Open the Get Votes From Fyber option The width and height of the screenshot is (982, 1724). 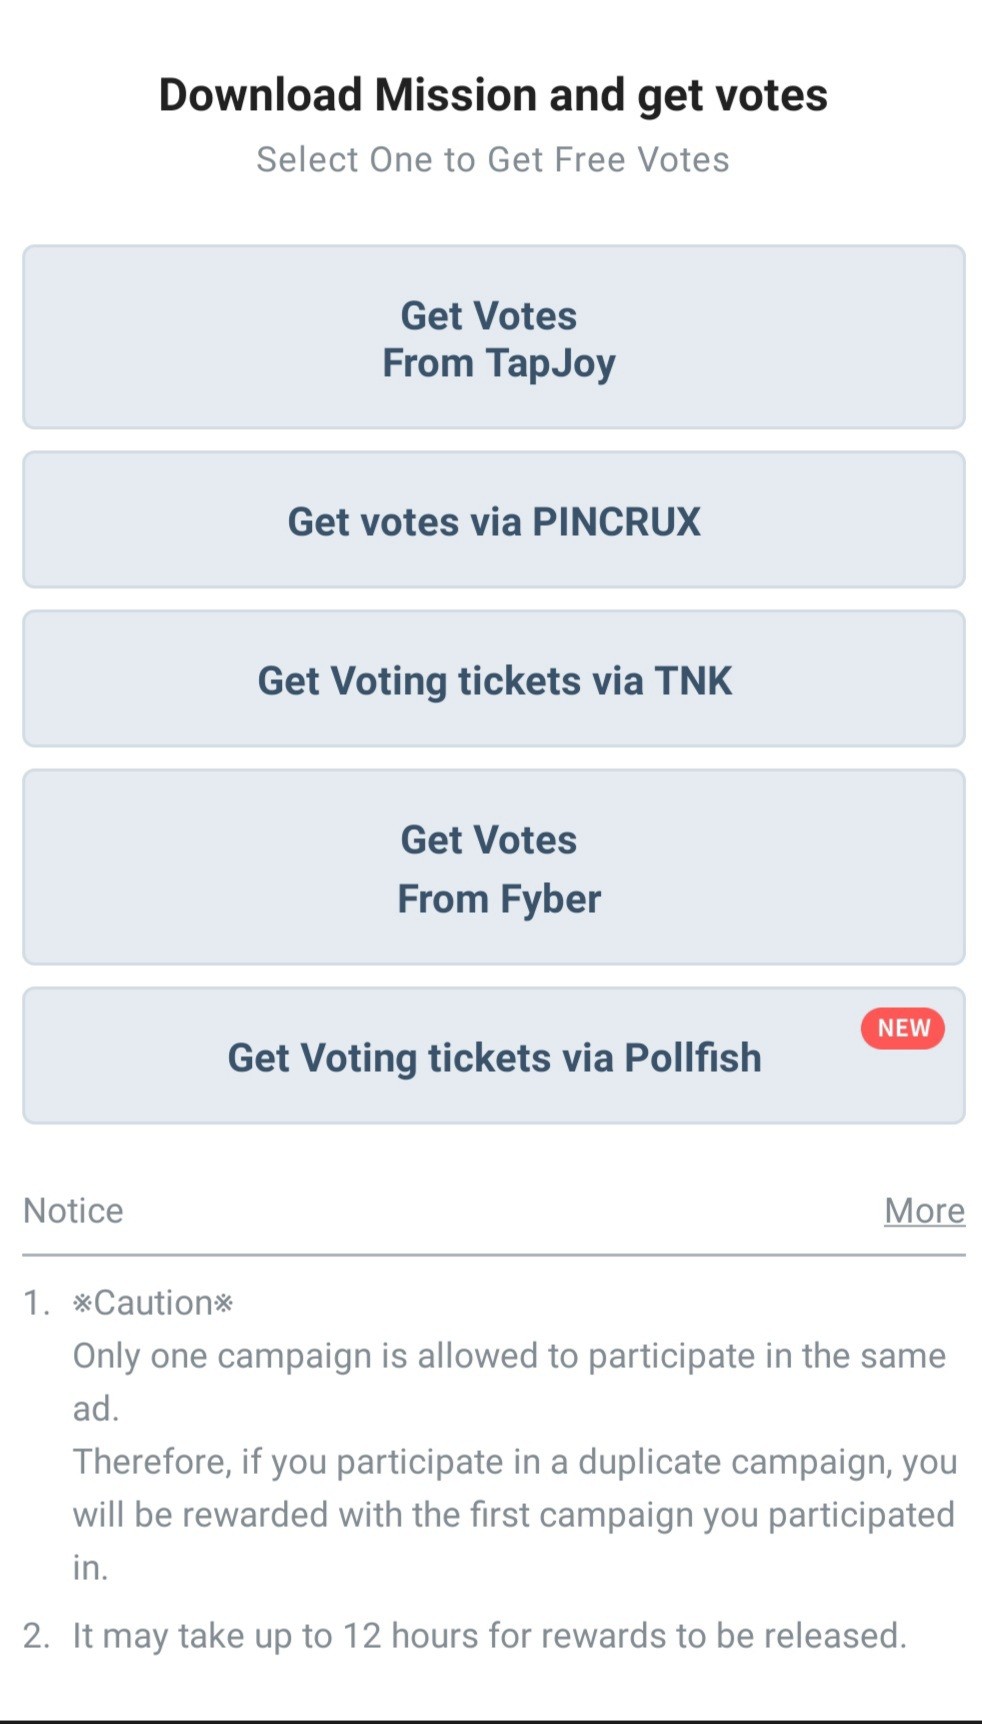(x=493, y=867)
